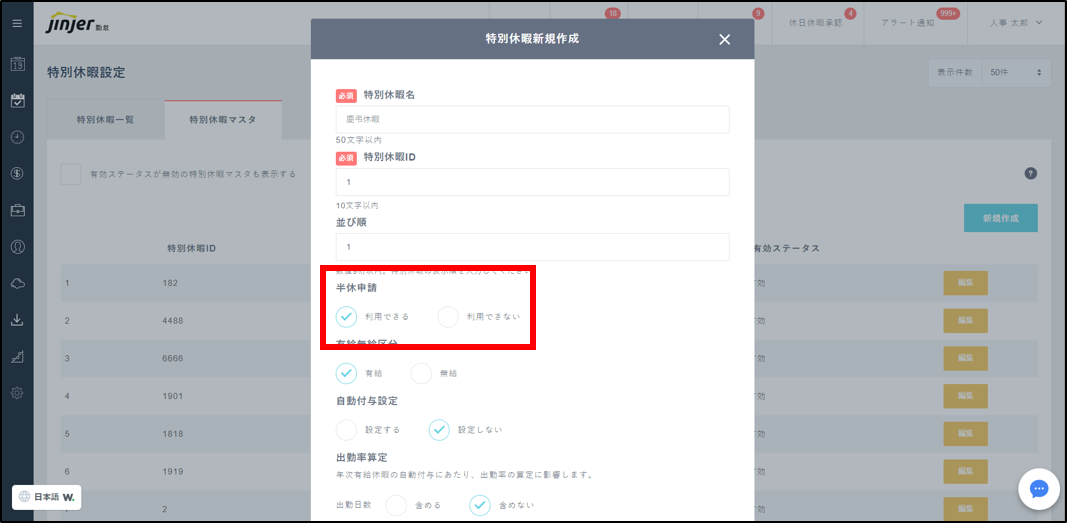Open the hamburger menu in the sidebar

(x=17, y=23)
